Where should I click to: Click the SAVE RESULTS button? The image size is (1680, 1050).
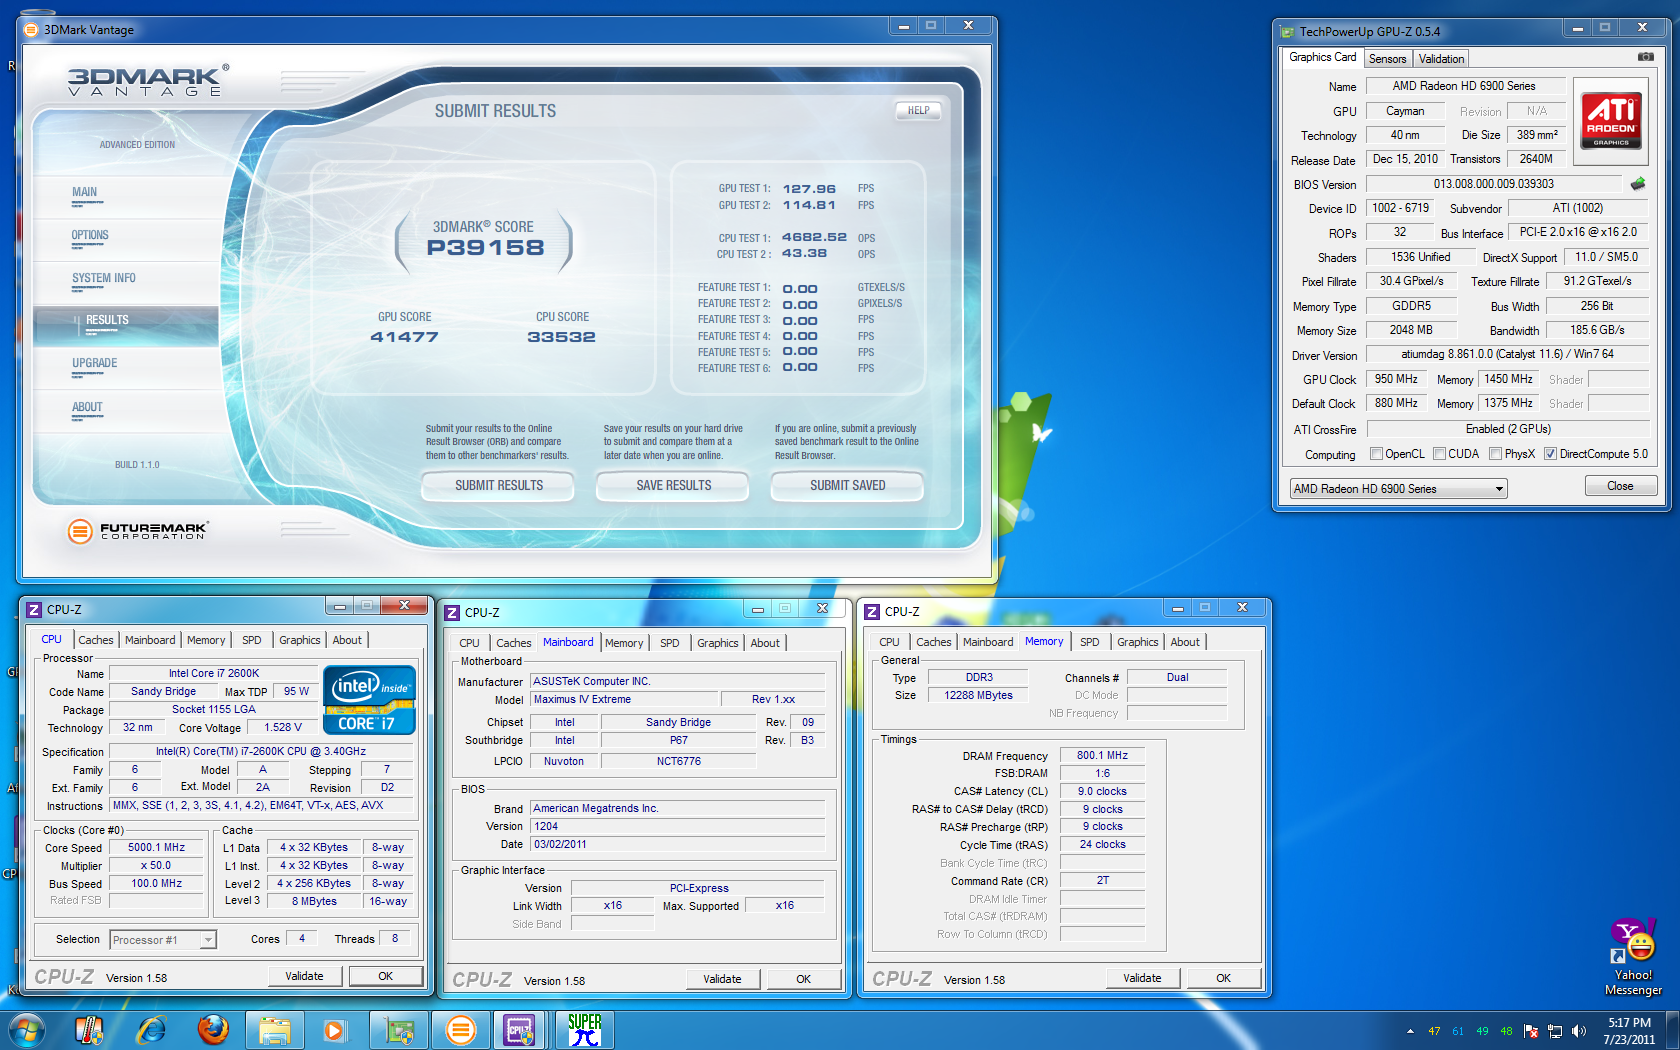pyautogui.click(x=673, y=485)
